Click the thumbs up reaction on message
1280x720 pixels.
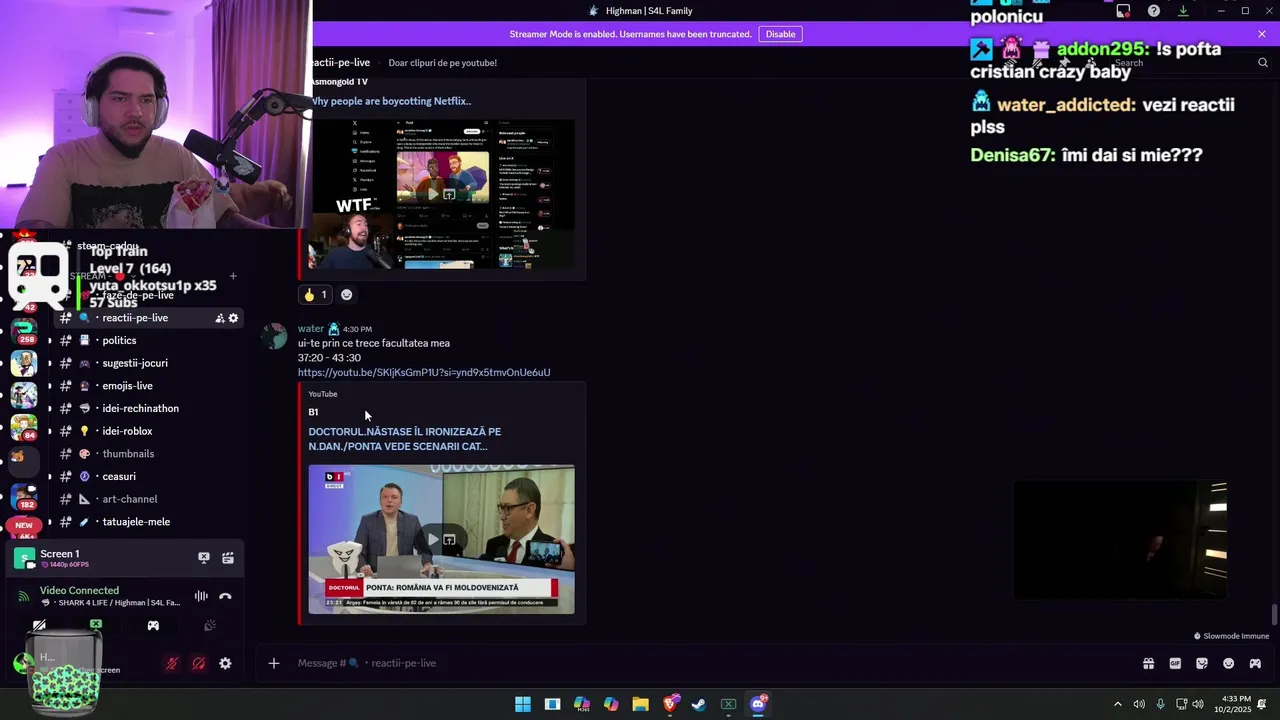[x=316, y=295]
